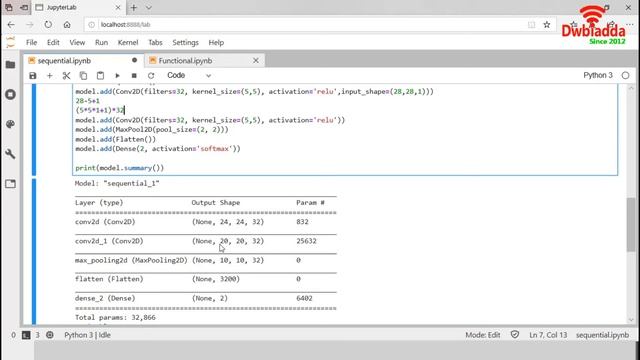Click the model.add(Flatten()) code line
Screen dimensions: 640x360
click(116, 139)
